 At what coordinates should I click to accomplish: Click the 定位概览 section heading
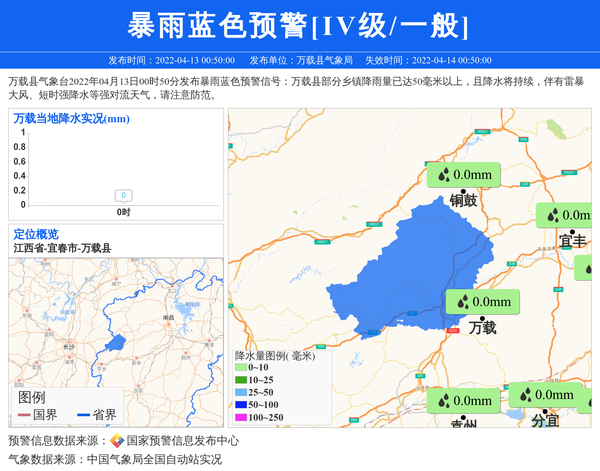click(36, 234)
